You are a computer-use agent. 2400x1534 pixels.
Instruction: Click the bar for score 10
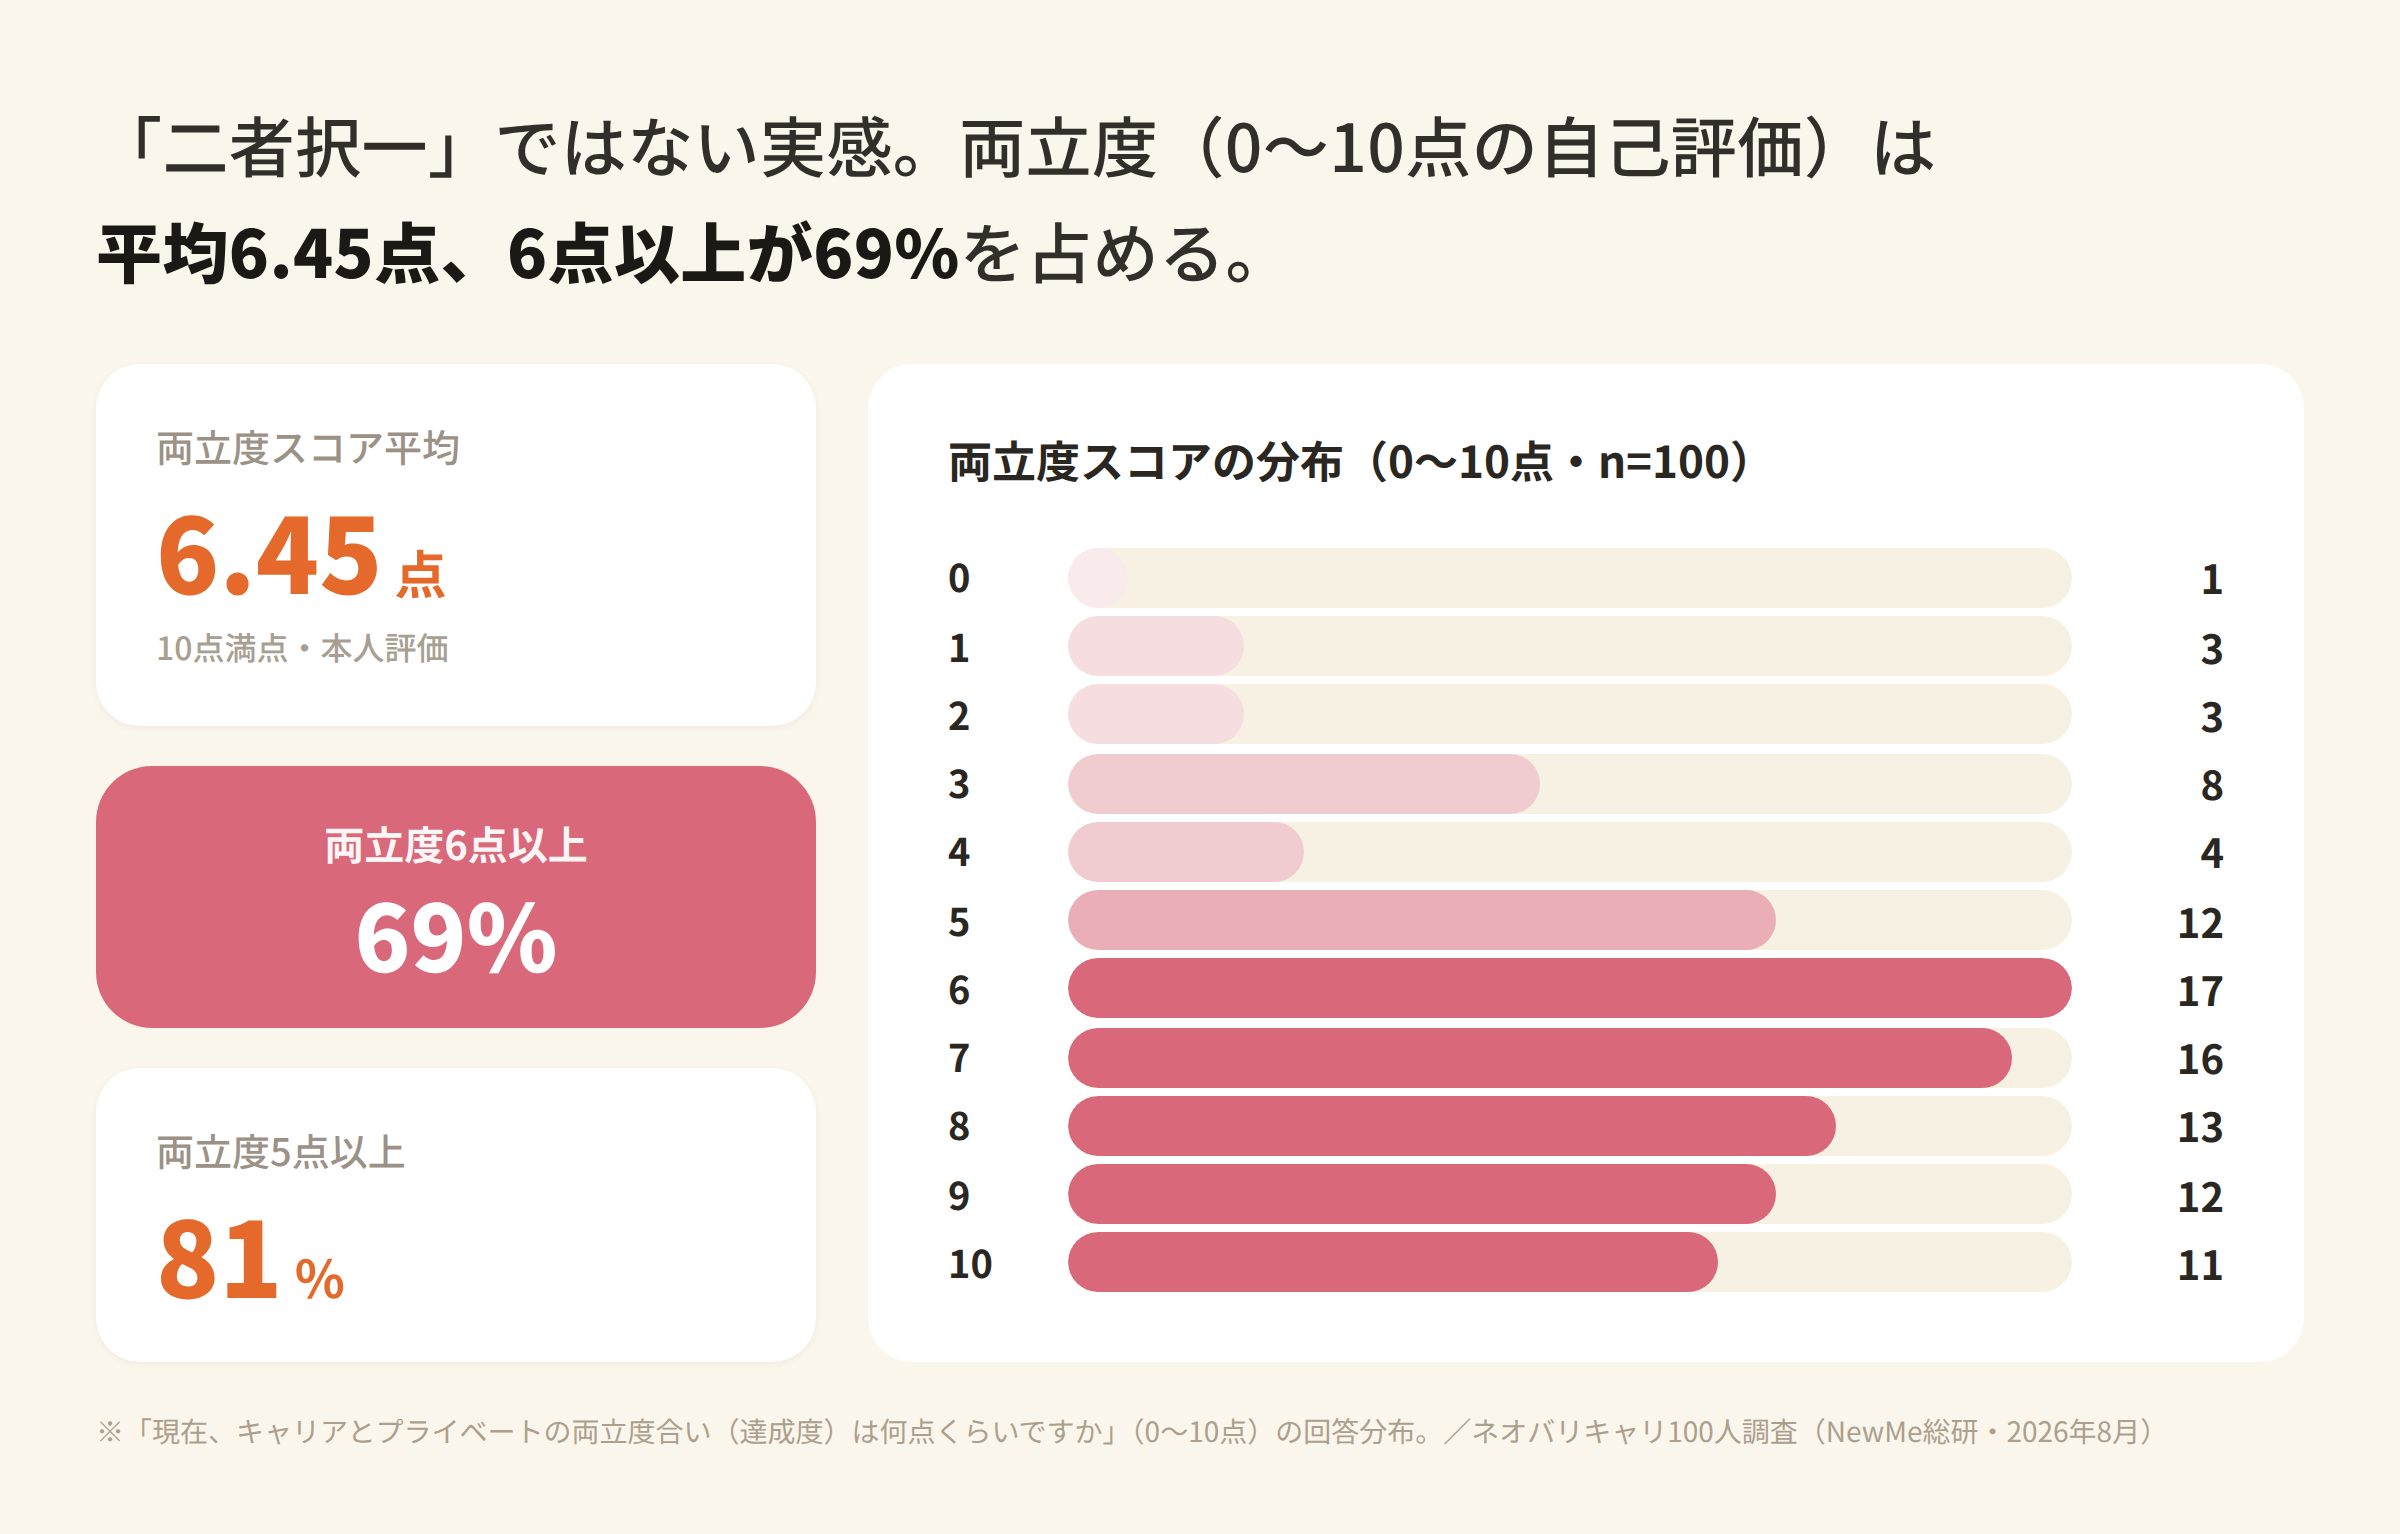[1393, 1262]
